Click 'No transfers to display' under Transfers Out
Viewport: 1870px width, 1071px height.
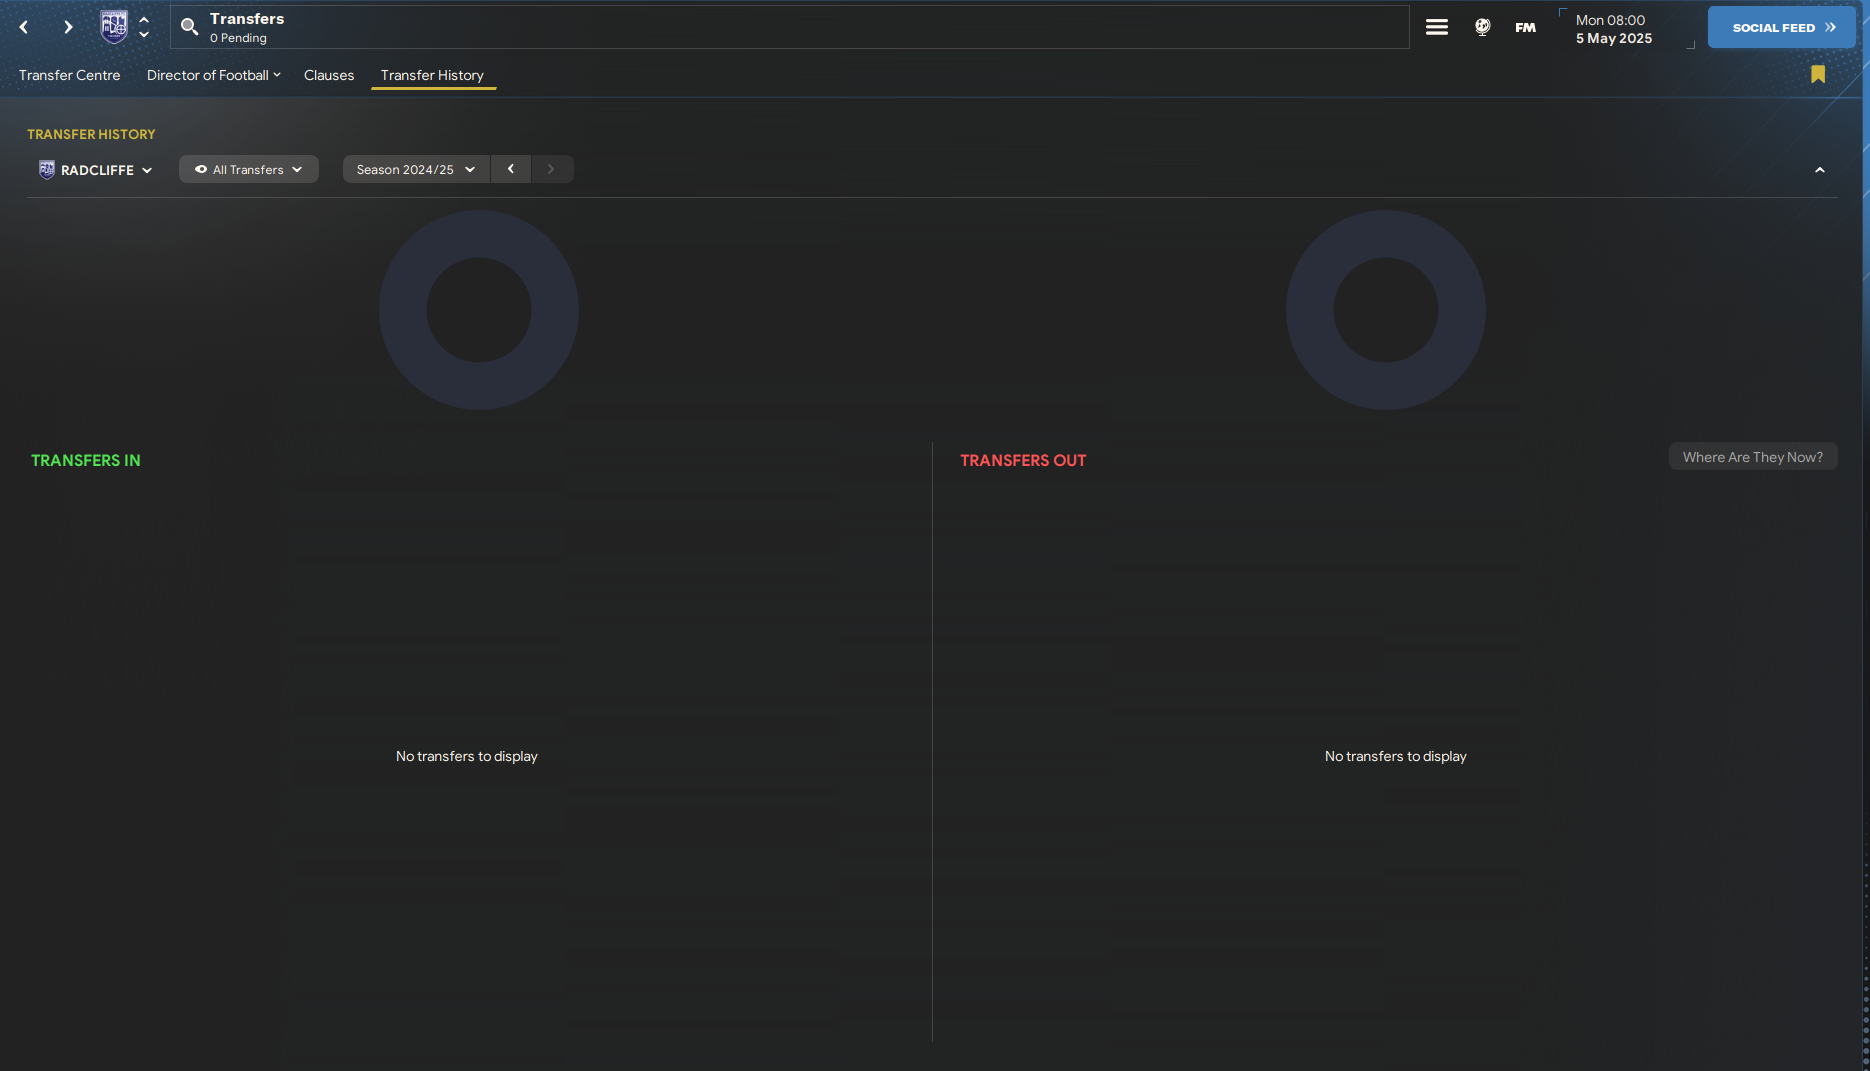click(x=1396, y=756)
